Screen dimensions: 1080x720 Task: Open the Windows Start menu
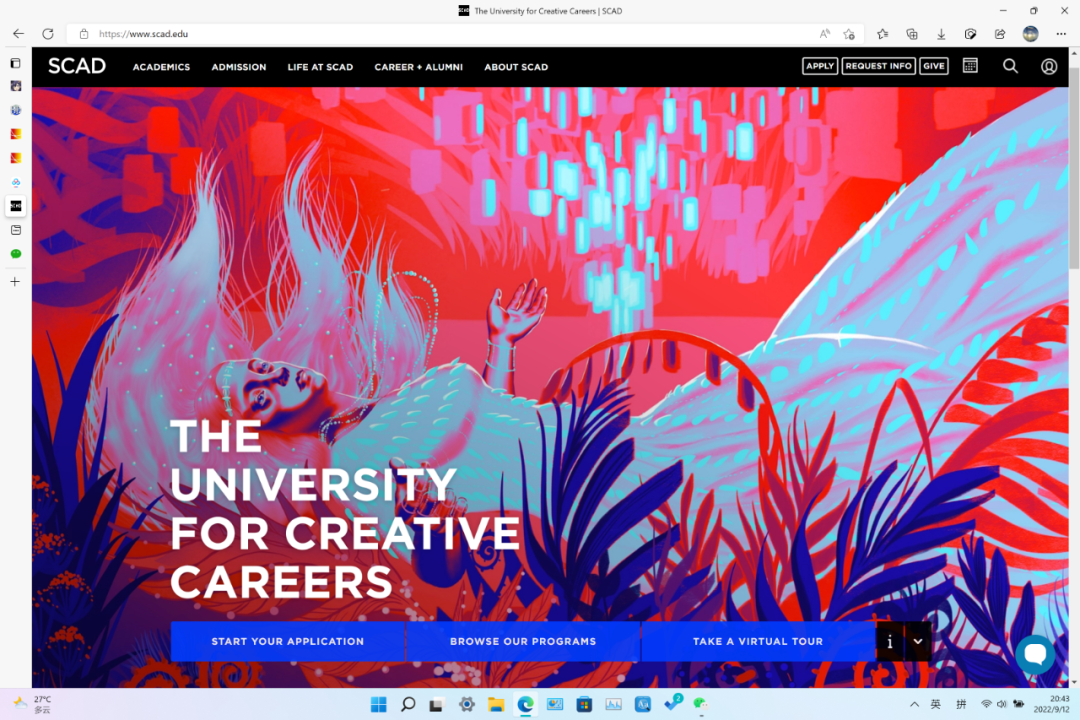[x=379, y=704]
